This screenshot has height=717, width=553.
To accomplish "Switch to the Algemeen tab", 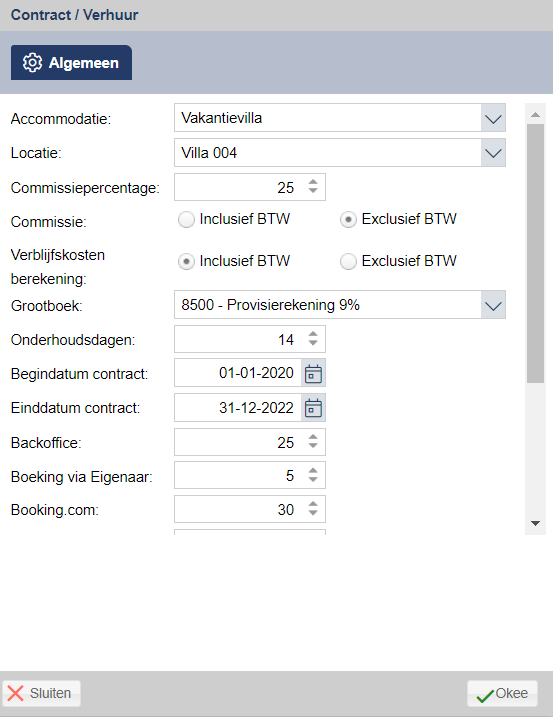I will (71, 63).
